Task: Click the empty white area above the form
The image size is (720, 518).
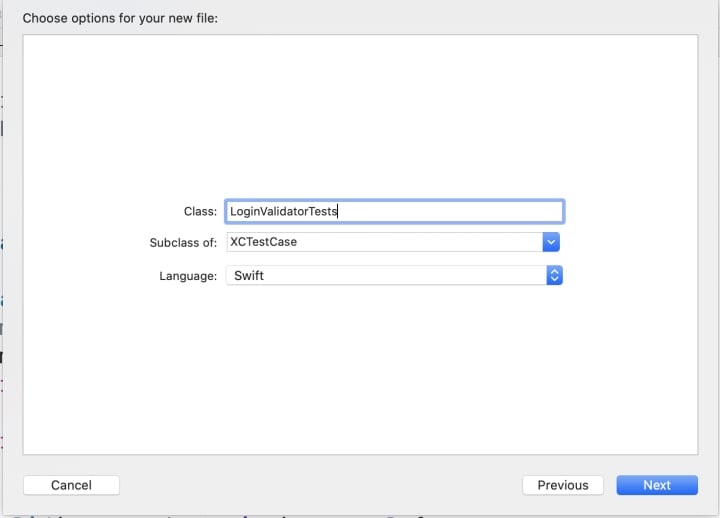Action: pyautogui.click(x=360, y=110)
